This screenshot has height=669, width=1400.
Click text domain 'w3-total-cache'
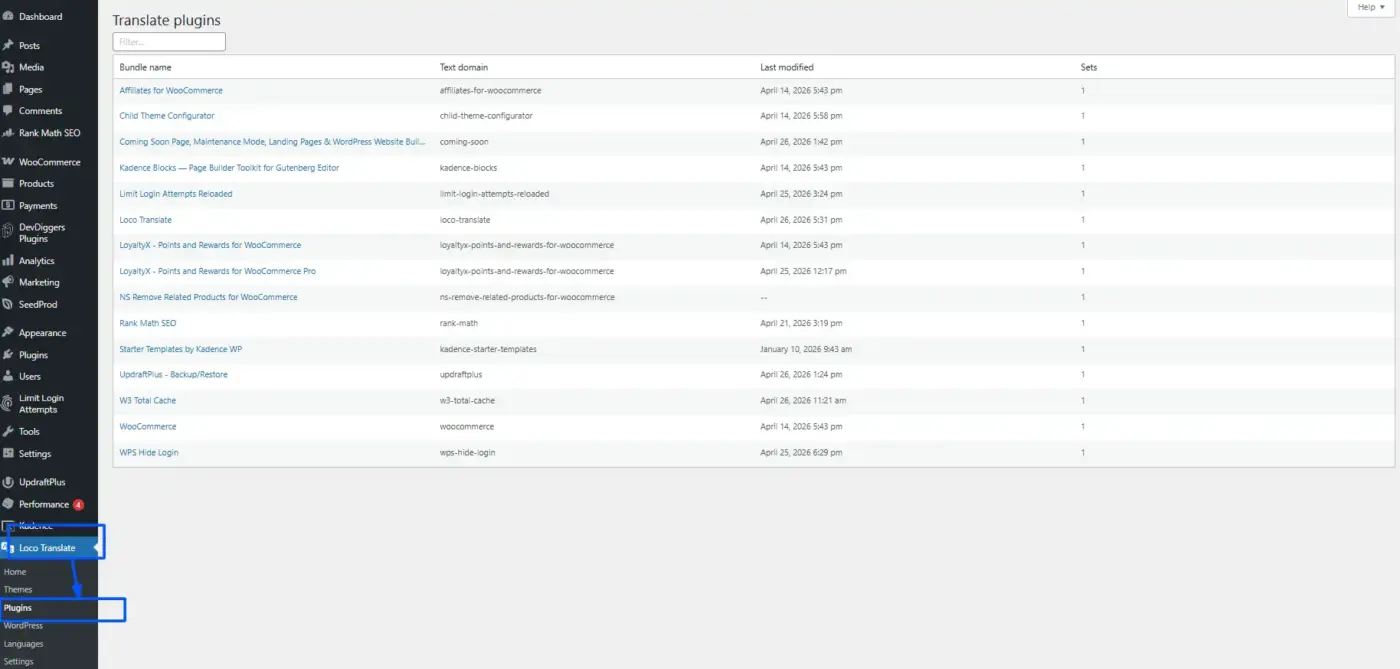(467, 401)
